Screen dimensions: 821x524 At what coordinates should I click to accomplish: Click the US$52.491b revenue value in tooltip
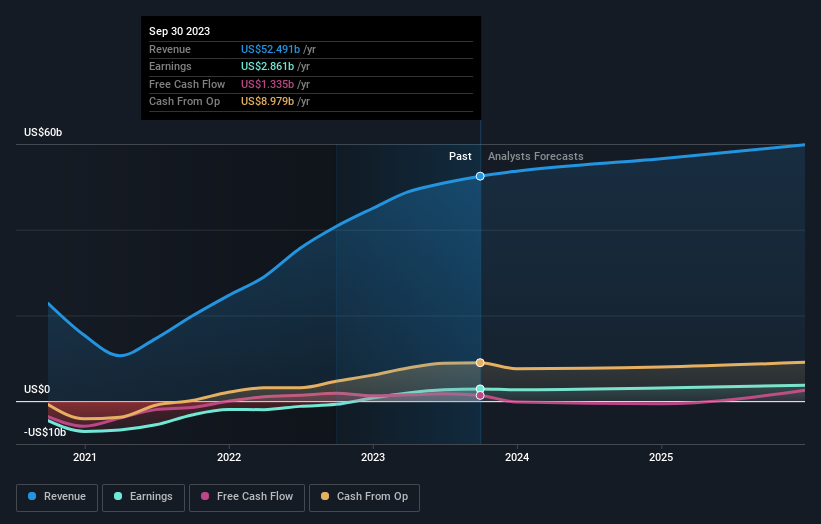tap(270, 49)
